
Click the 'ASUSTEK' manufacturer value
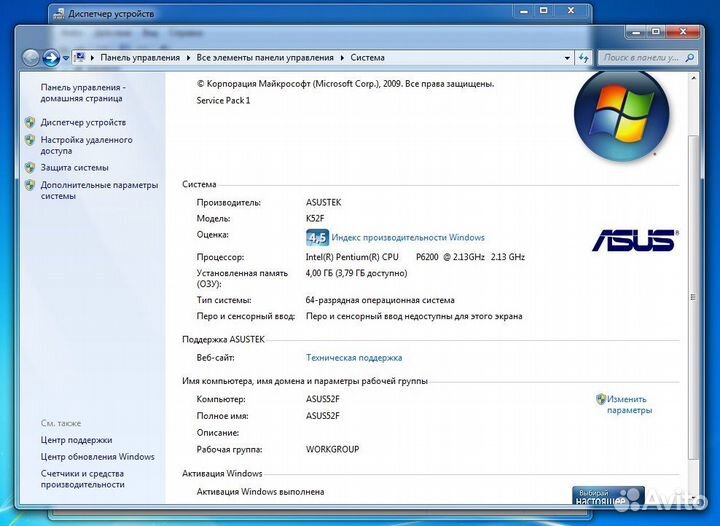click(324, 202)
